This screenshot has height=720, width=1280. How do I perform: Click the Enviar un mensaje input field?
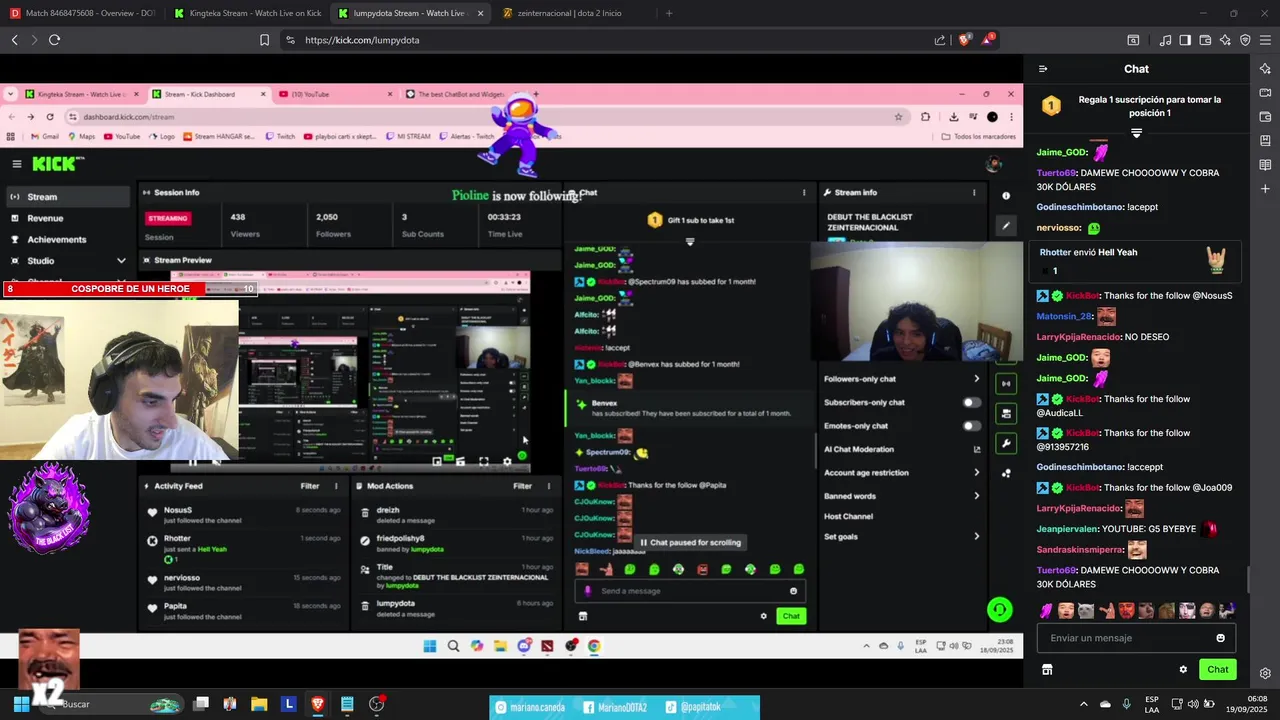(1135, 638)
